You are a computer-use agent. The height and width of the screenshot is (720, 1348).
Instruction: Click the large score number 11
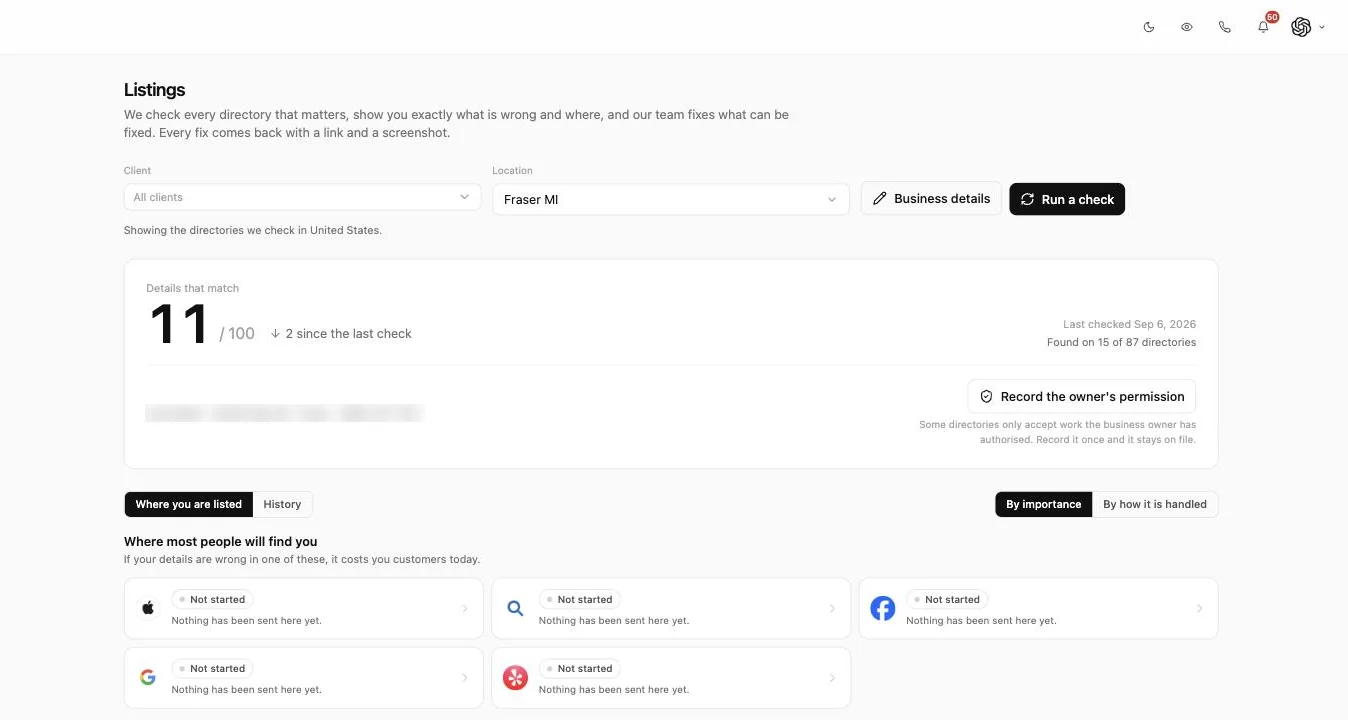point(179,325)
